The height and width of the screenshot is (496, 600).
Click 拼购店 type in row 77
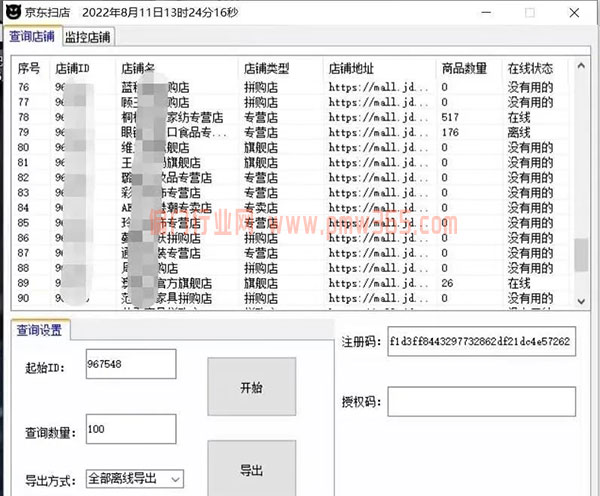pyautogui.click(x=261, y=102)
